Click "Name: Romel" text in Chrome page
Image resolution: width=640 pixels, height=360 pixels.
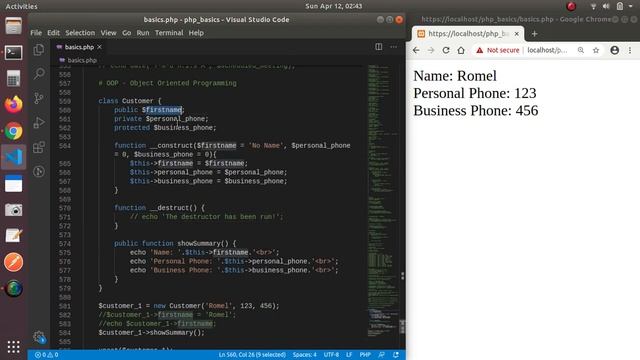click(455, 76)
